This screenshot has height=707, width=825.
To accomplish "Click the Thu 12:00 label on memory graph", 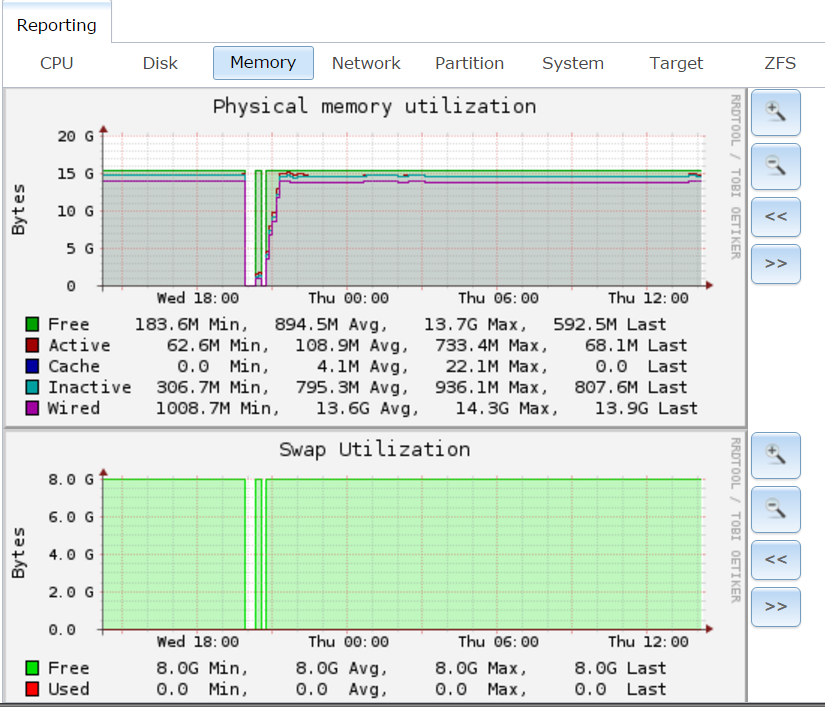I will click(648, 298).
